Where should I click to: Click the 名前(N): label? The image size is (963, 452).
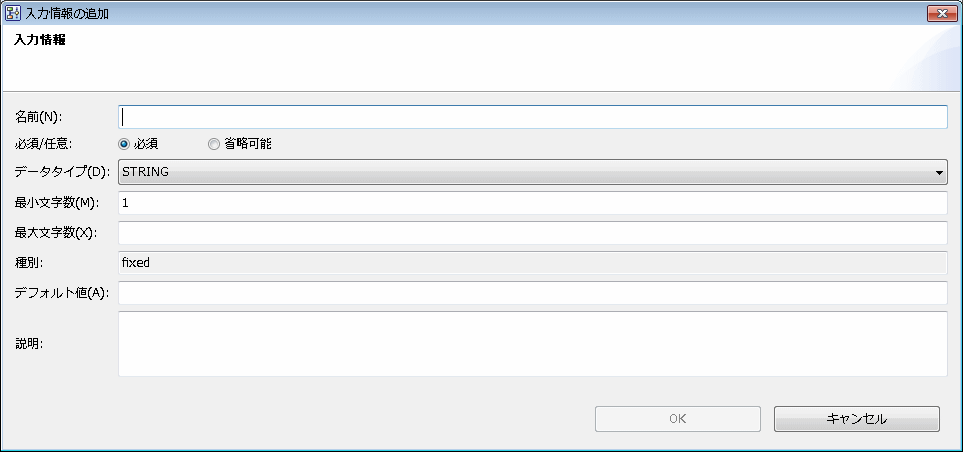(x=39, y=117)
